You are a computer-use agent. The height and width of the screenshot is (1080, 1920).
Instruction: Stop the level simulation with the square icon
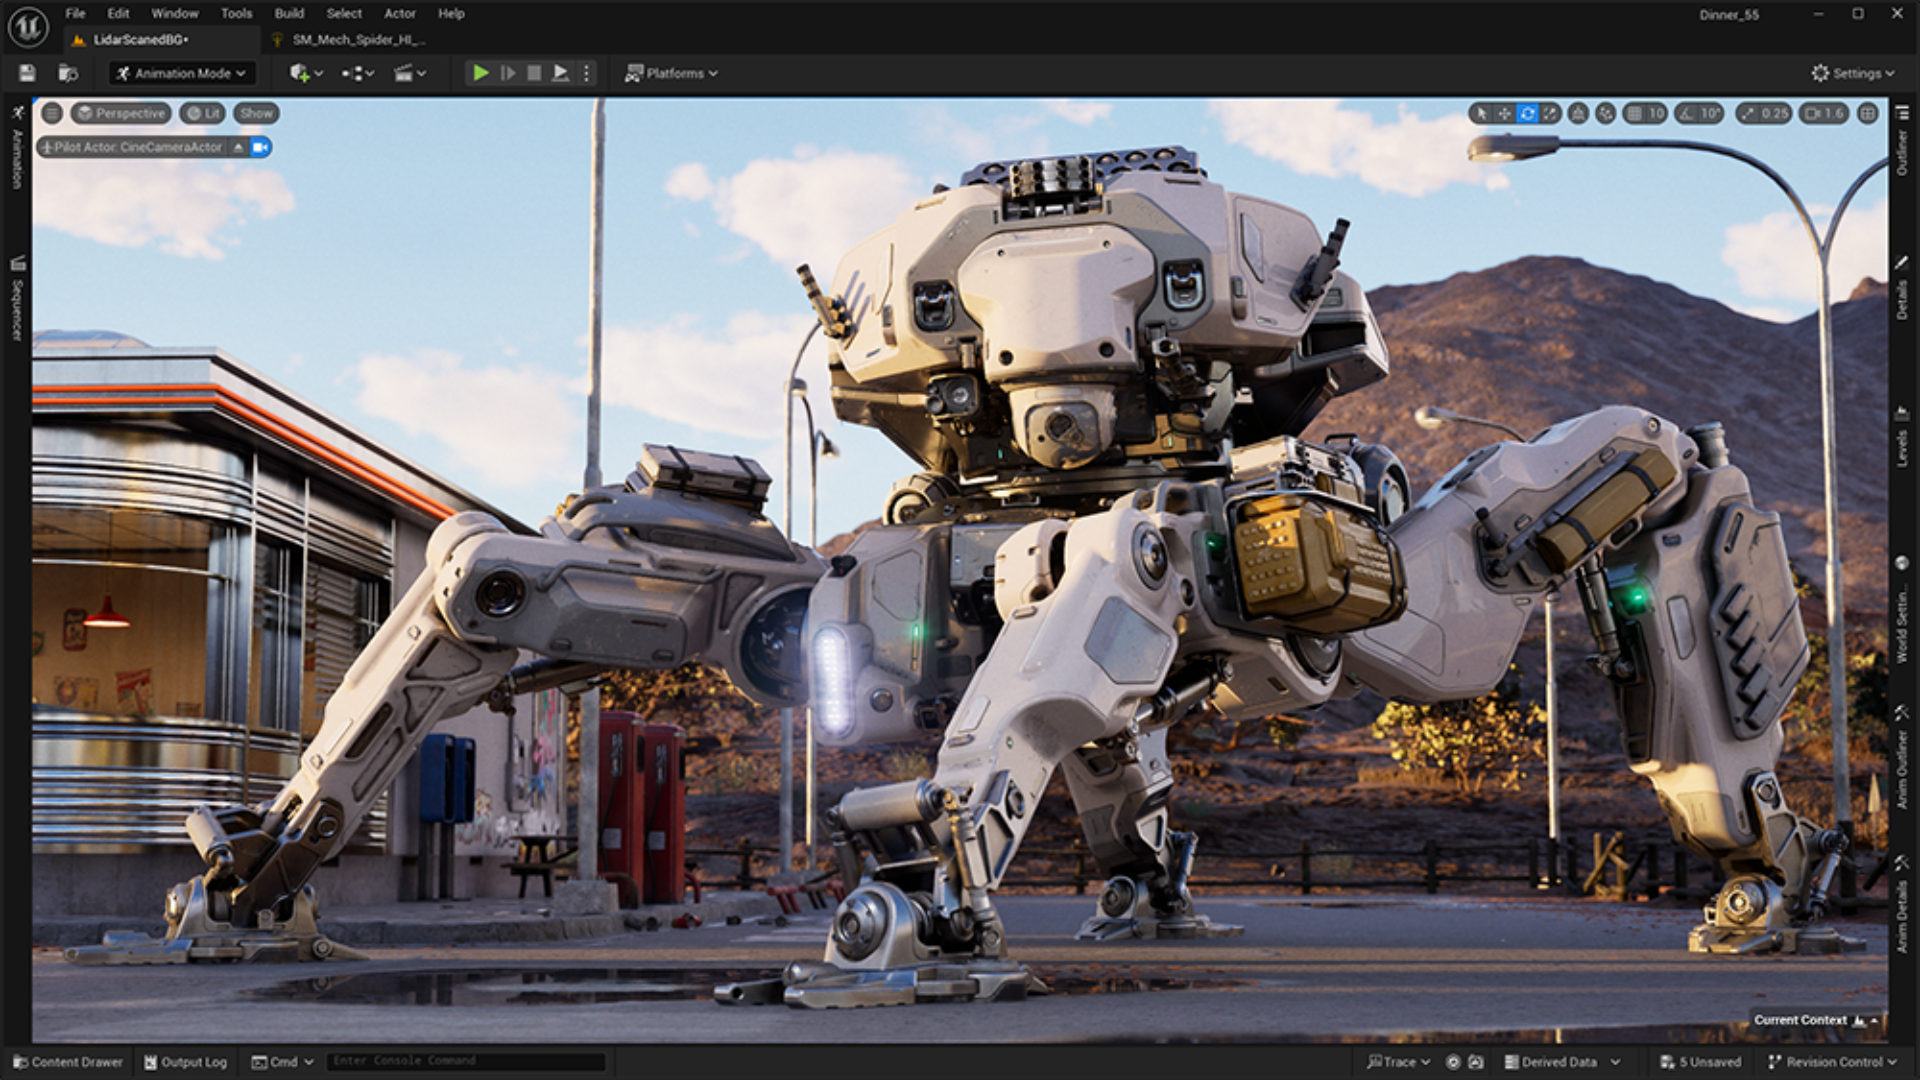click(535, 73)
